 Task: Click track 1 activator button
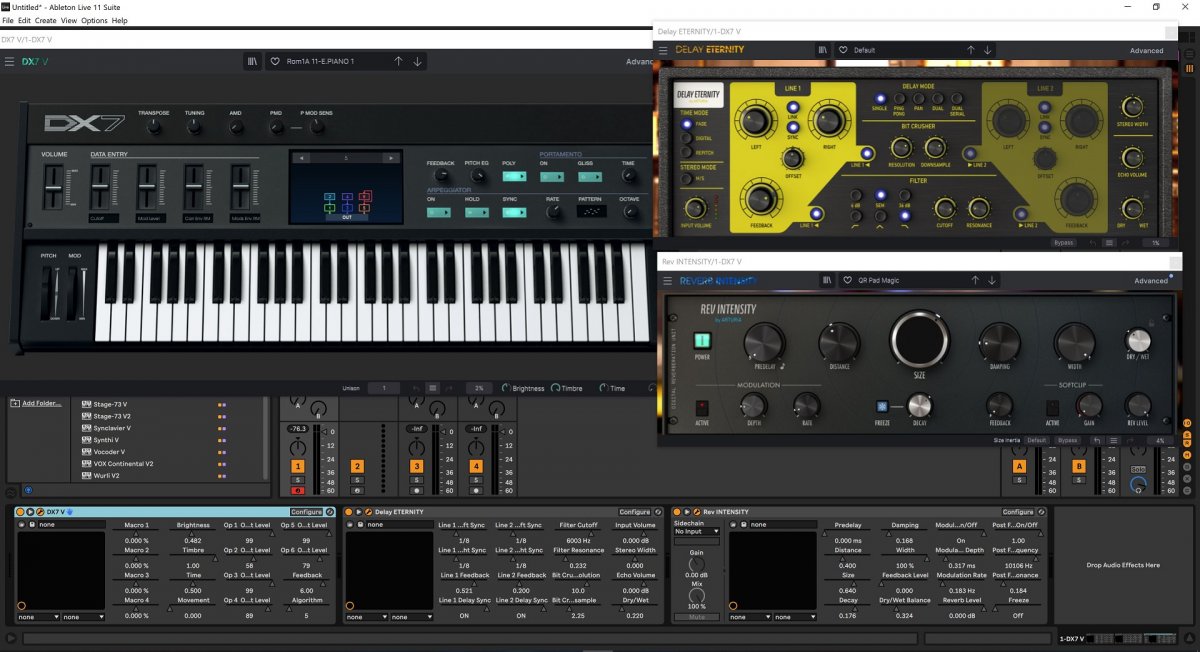(297, 467)
